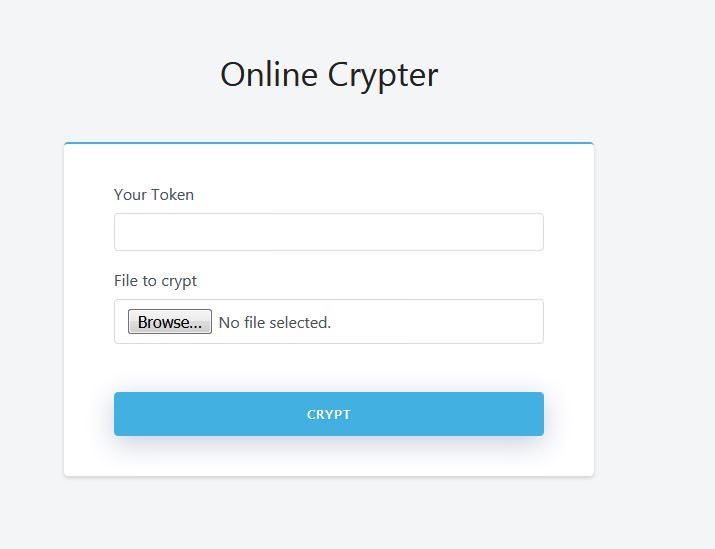Start encryption with the CRYPT button
Image resolution: width=715 pixels, height=549 pixels.
(x=328, y=414)
